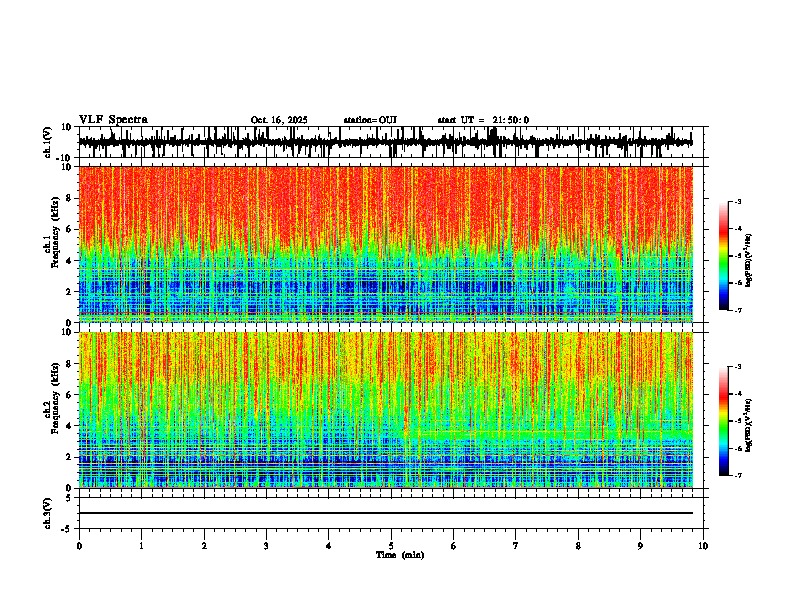Click the '-3' label on ch.1 color bar
This screenshot has width=792, height=612.
coord(738,201)
